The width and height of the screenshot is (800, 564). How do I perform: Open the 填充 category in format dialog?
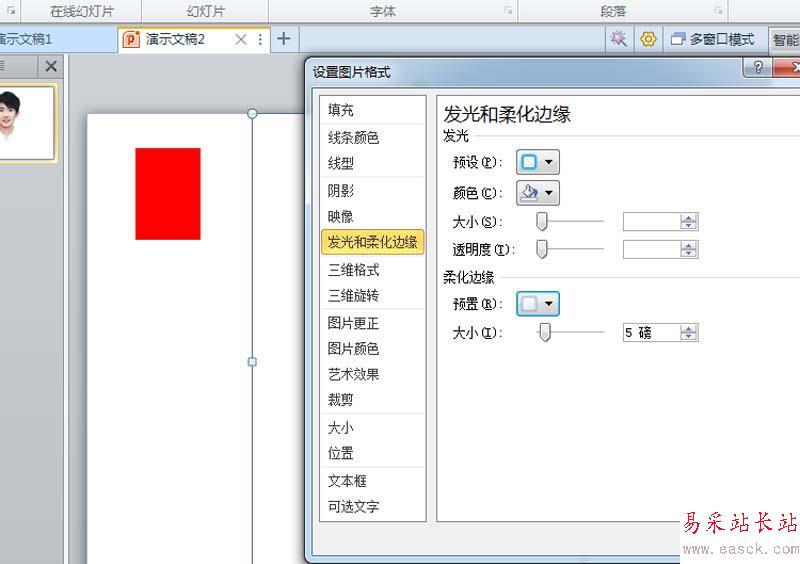click(372, 110)
